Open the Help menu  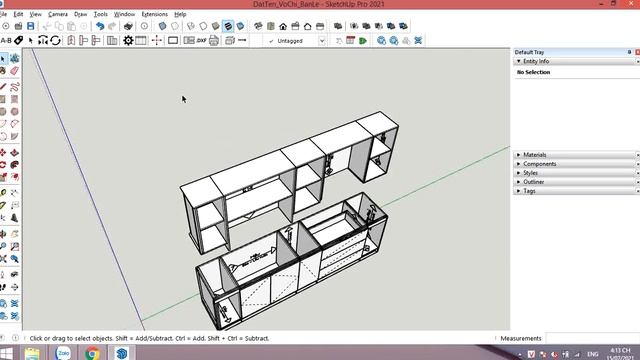180,14
